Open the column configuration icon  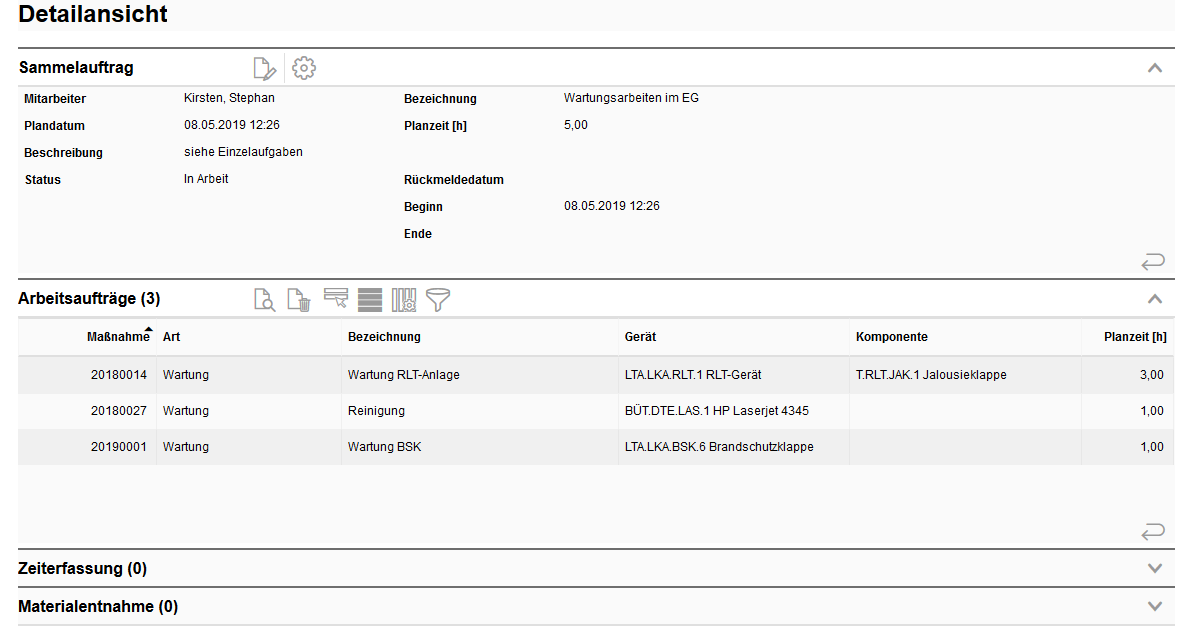coord(404,299)
